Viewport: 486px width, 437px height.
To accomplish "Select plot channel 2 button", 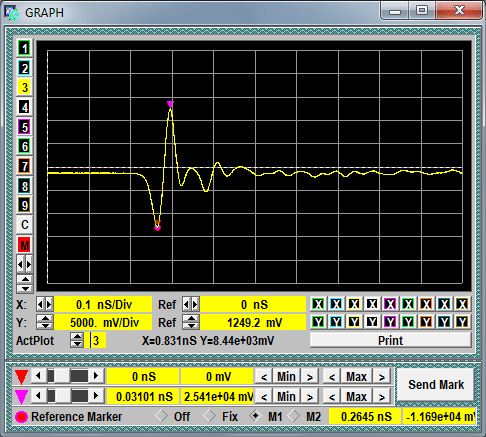I will click(24, 68).
